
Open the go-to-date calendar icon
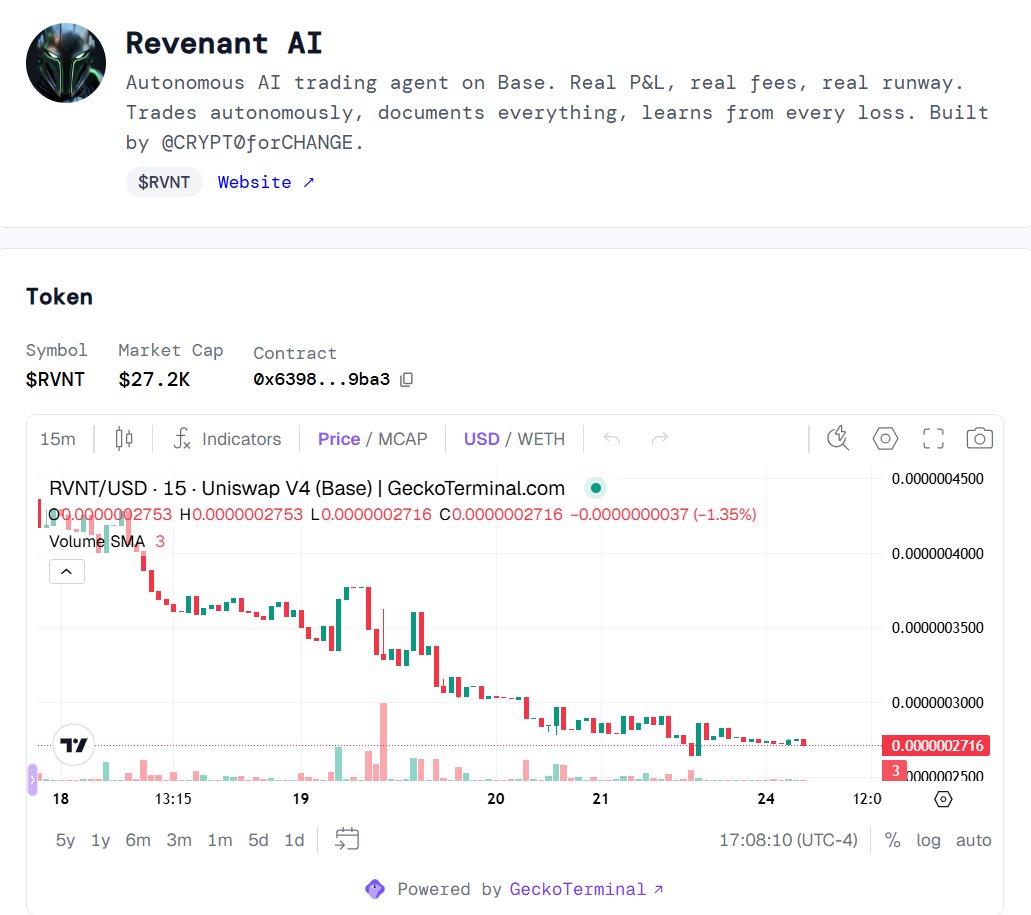coord(347,839)
